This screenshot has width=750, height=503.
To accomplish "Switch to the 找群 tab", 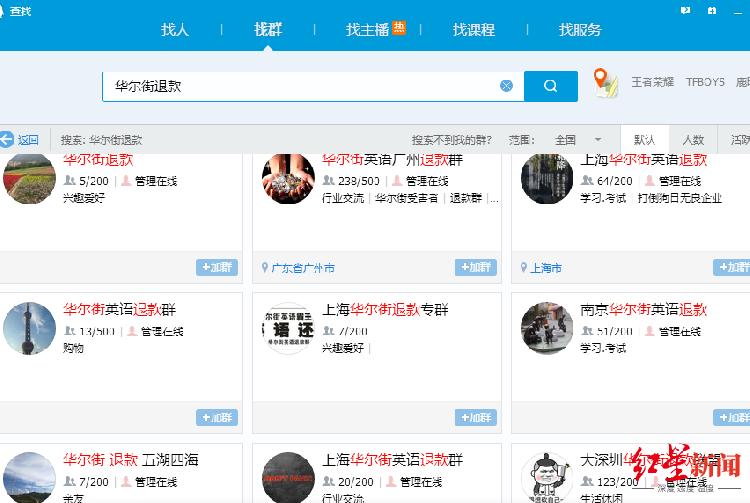I will (268, 30).
